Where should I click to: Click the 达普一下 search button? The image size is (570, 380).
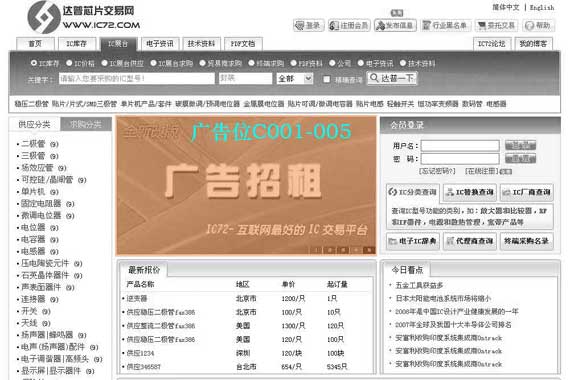[x=392, y=78]
